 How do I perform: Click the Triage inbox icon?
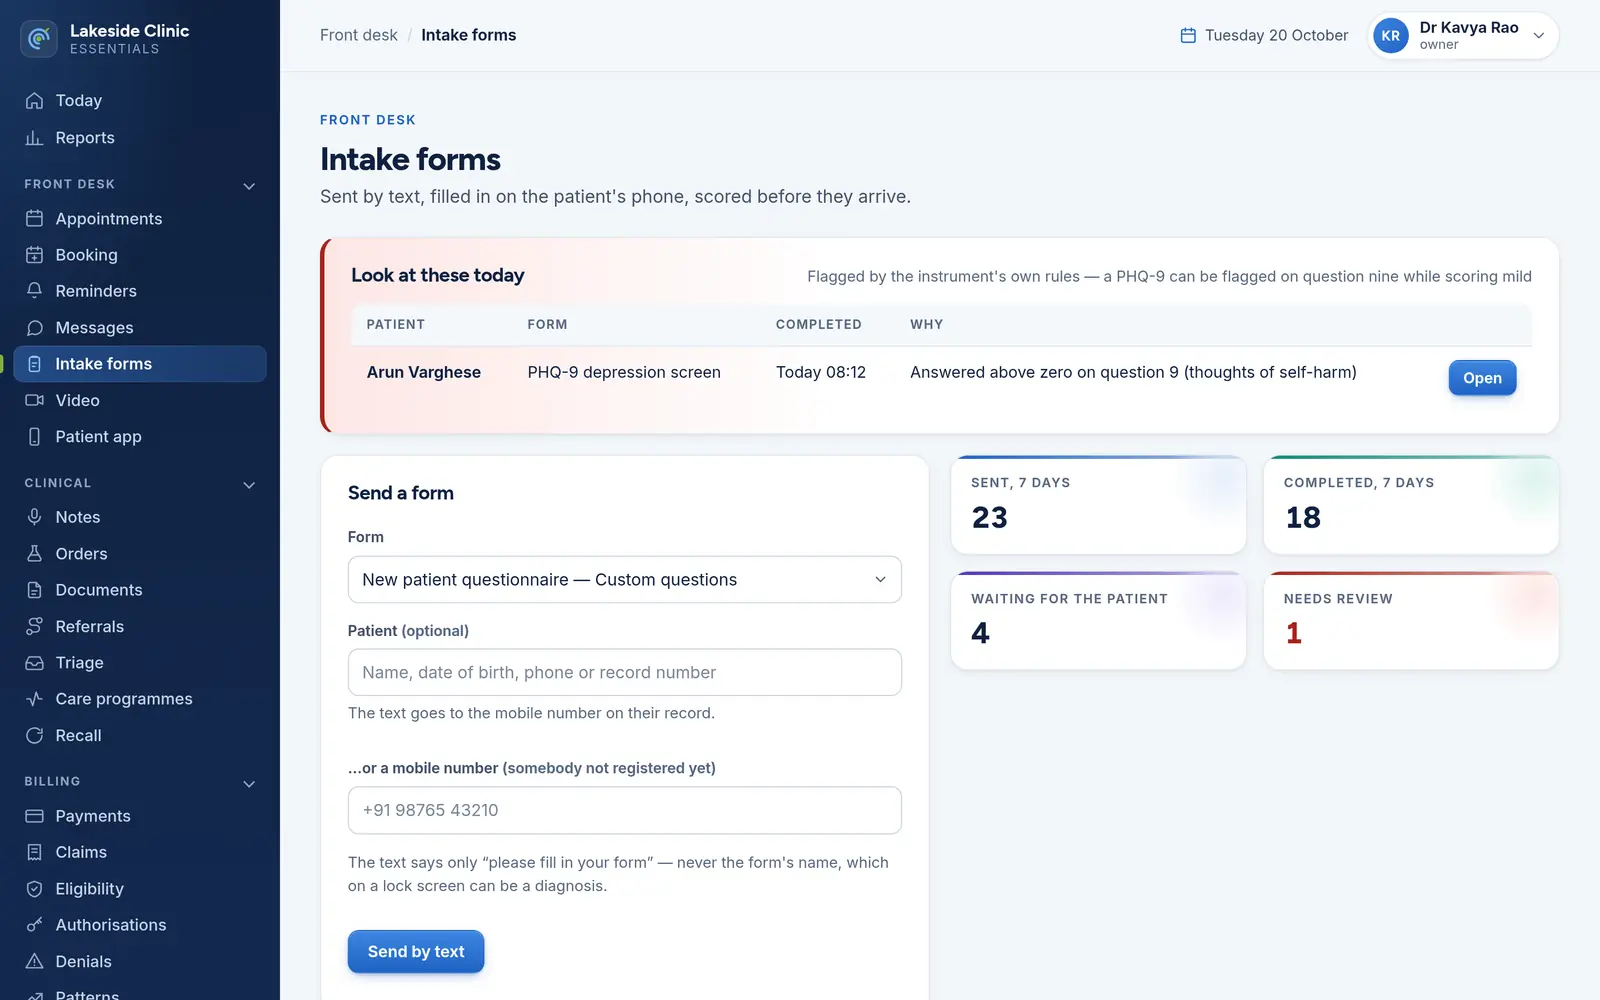34,663
